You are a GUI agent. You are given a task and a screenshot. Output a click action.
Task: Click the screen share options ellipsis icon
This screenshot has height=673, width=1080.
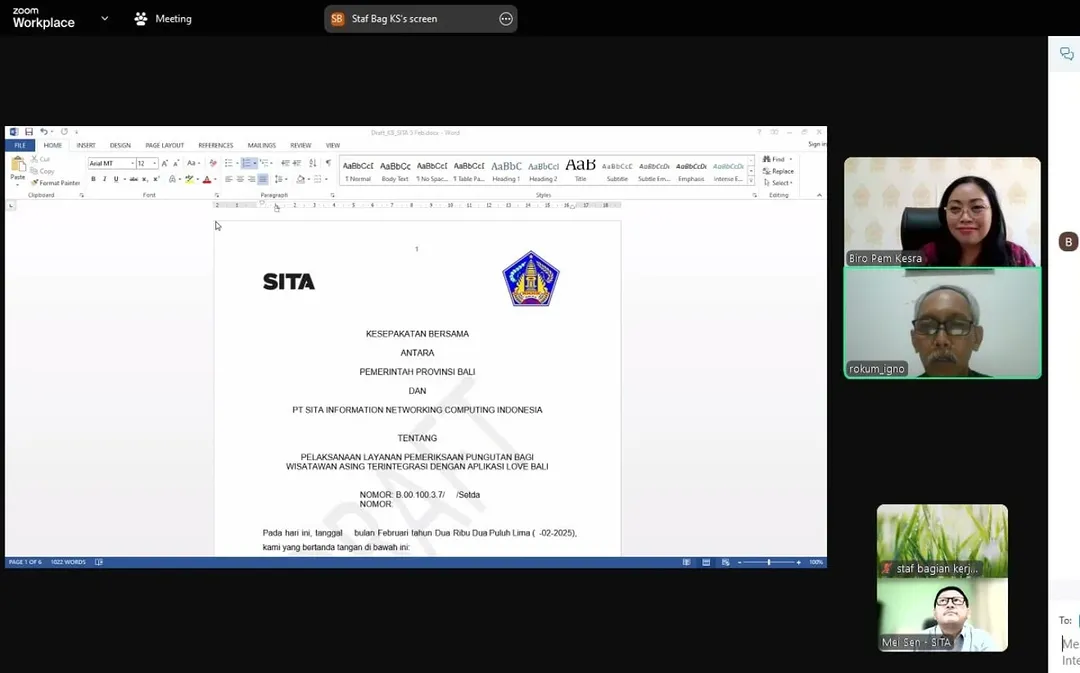[506, 19]
